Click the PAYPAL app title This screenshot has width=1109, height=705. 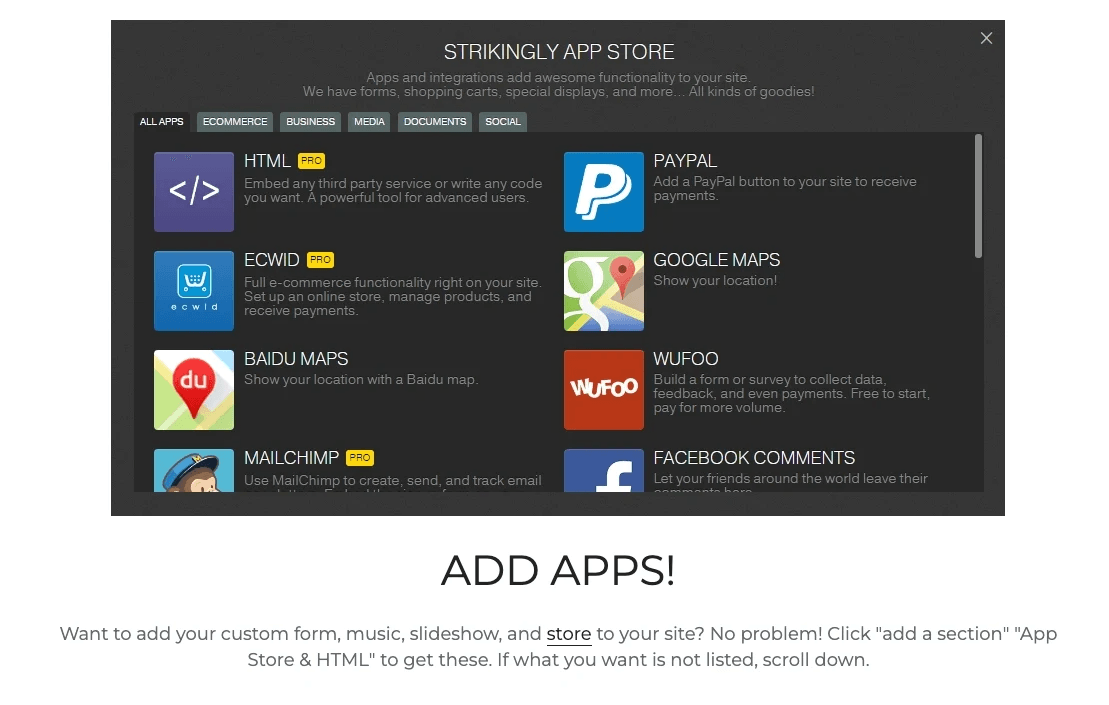[685, 161]
